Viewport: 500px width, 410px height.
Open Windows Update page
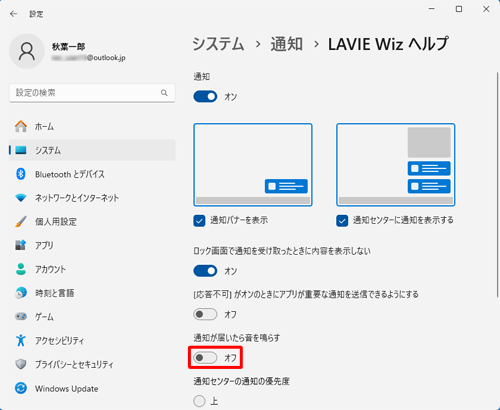(x=92, y=388)
